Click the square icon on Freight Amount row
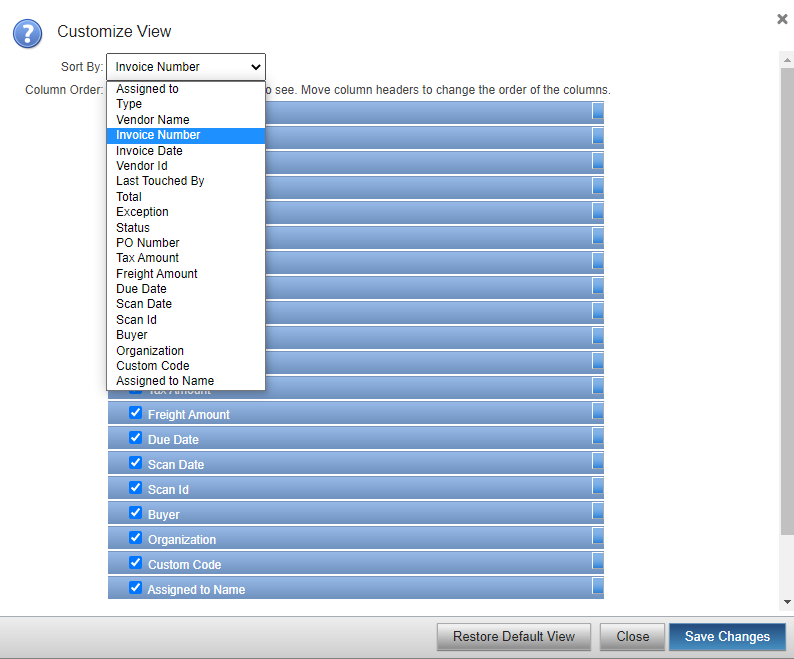The image size is (794, 659). click(x=598, y=411)
